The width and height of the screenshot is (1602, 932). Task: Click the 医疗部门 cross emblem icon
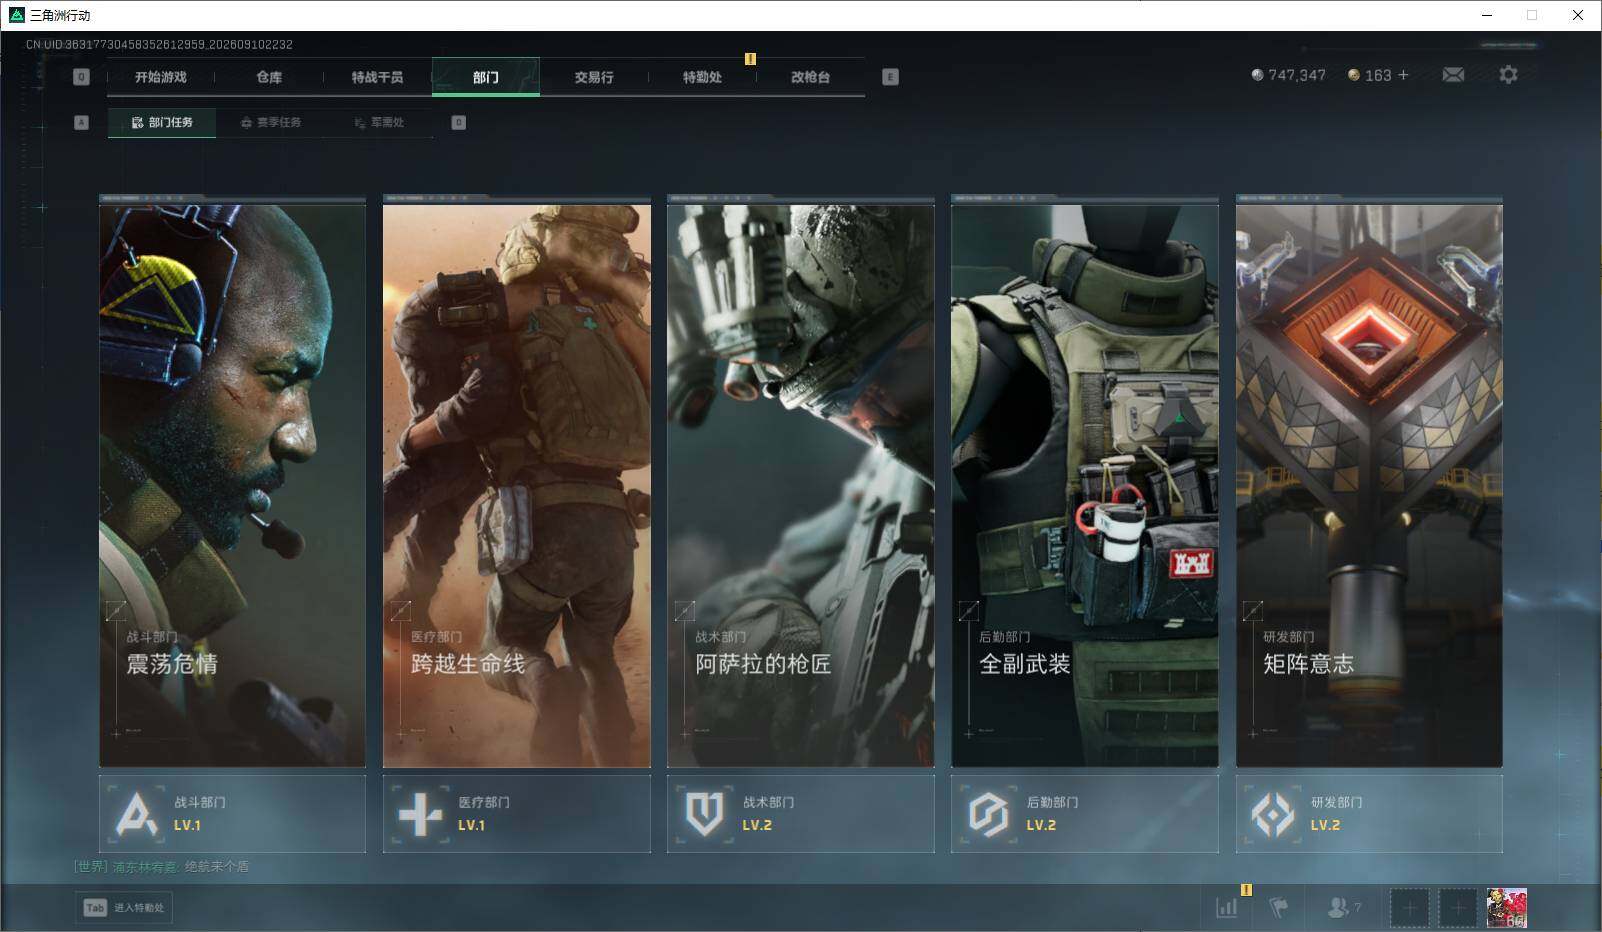coord(420,814)
